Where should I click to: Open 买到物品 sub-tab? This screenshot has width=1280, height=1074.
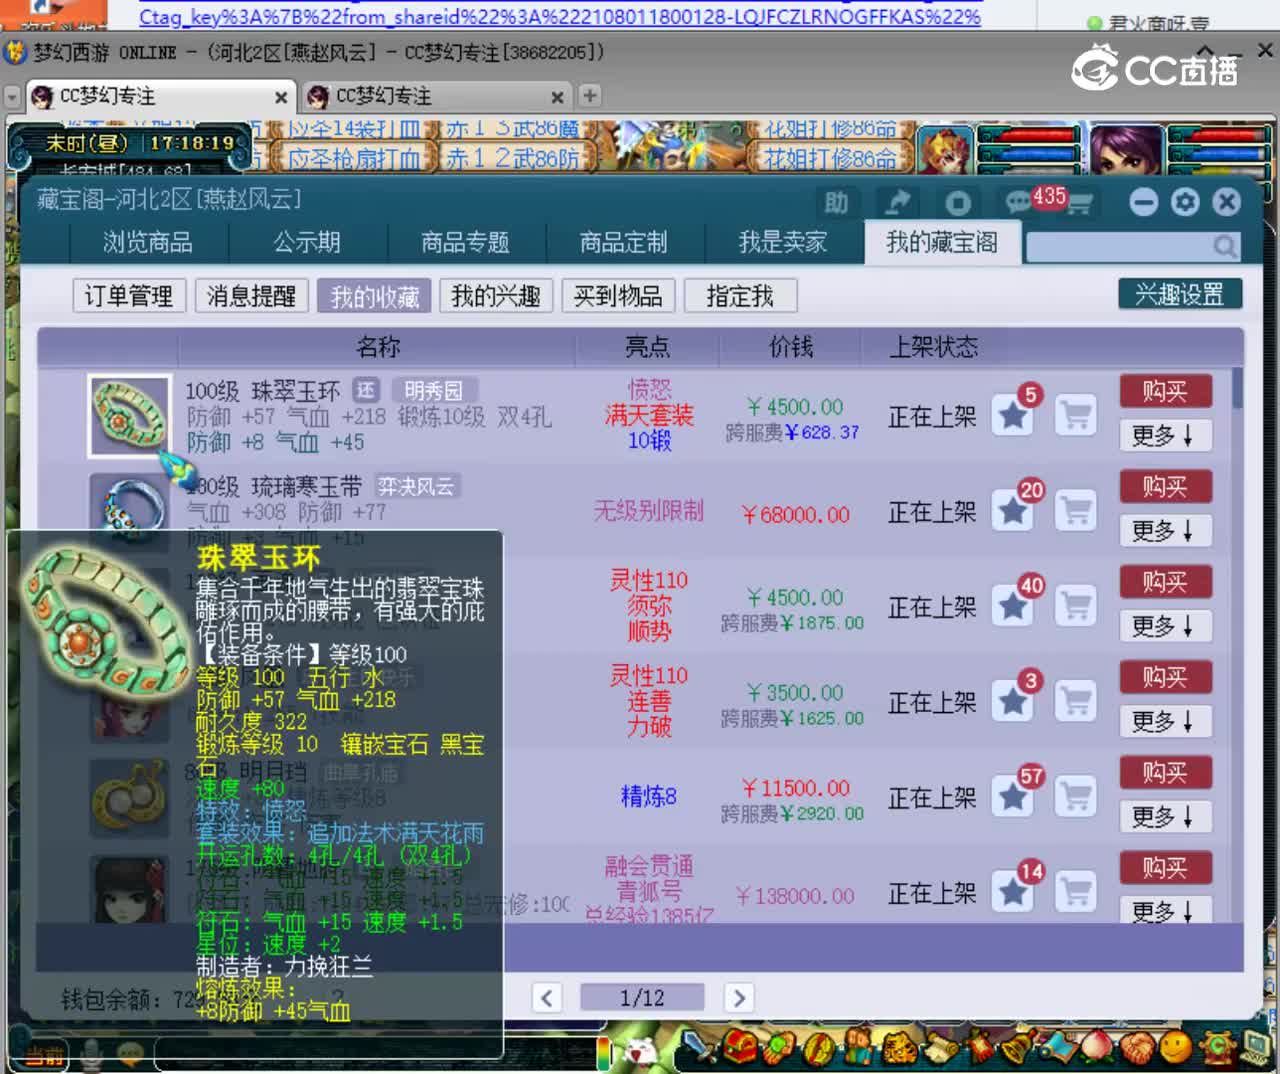tap(618, 296)
